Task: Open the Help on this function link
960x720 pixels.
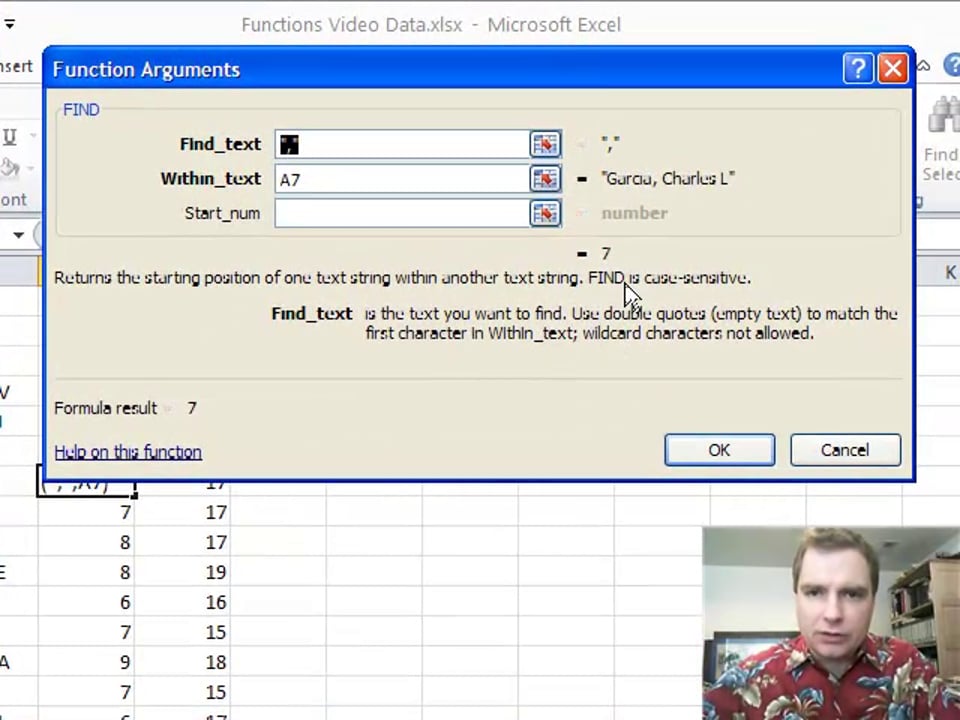Action: (x=128, y=452)
